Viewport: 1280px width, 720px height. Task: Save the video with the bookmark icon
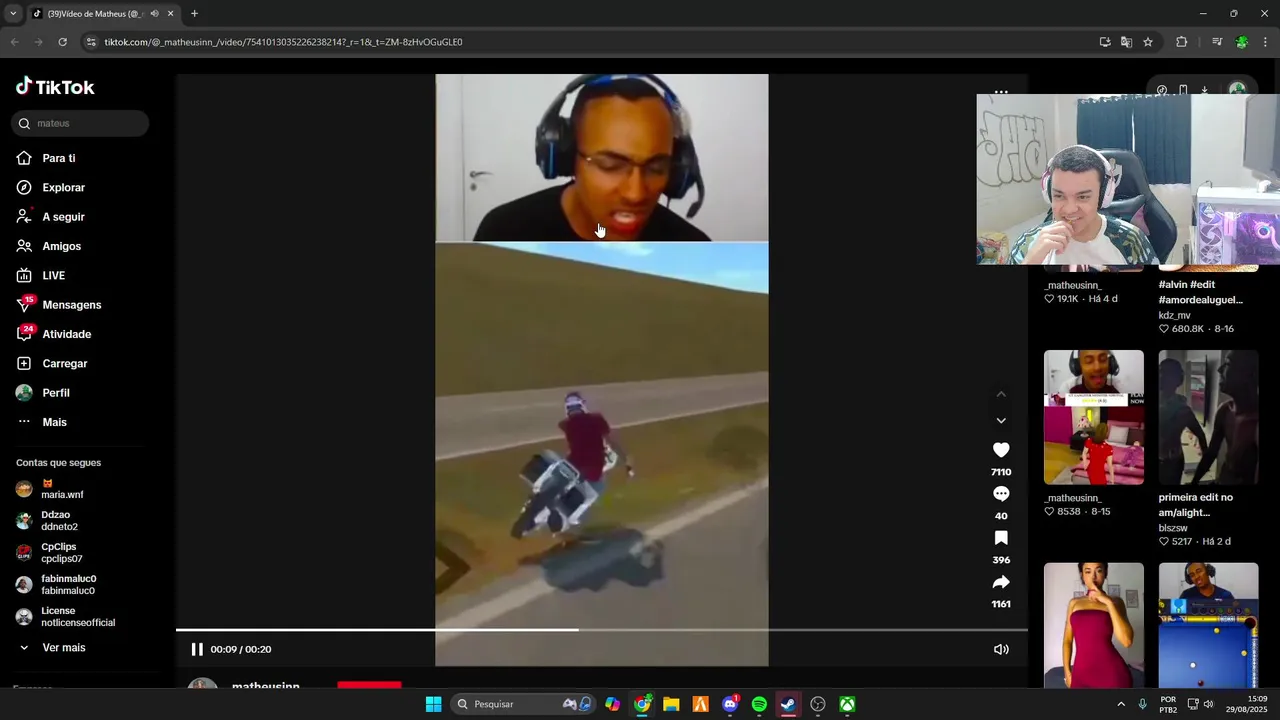(x=1001, y=538)
